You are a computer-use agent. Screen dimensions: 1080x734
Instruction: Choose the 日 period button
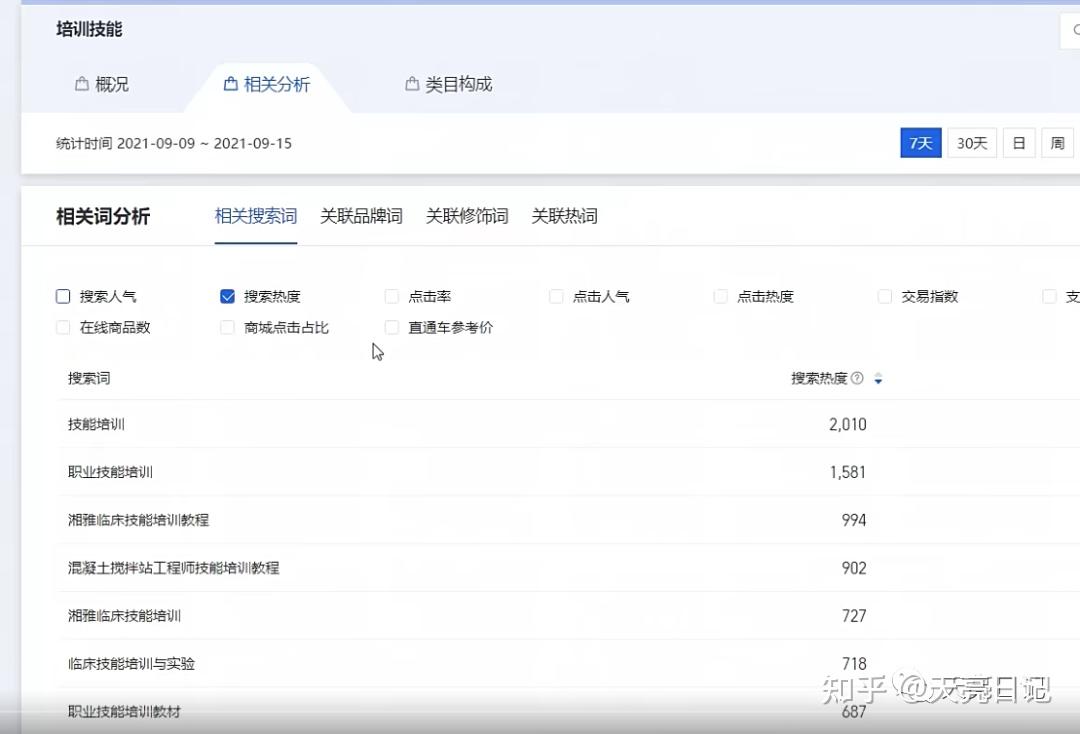coord(1019,143)
